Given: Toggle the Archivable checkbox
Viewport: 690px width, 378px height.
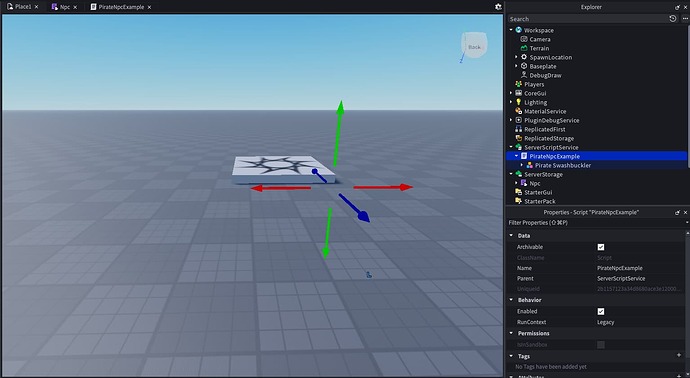Looking at the screenshot, I should pyautogui.click(x=601, y=247).
